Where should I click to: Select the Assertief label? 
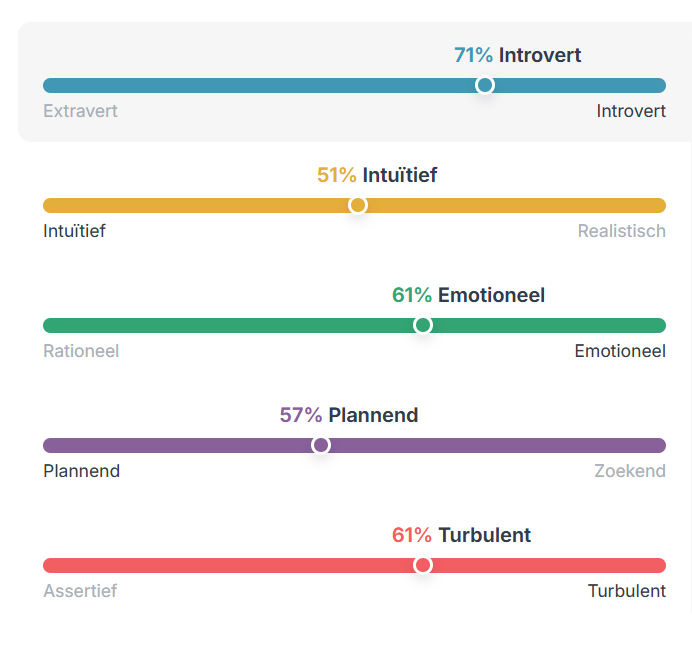point(80,591)
